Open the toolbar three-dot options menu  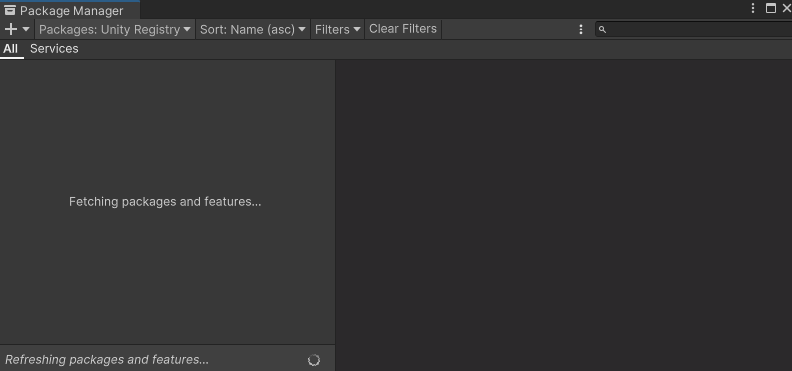click(581, 29)
